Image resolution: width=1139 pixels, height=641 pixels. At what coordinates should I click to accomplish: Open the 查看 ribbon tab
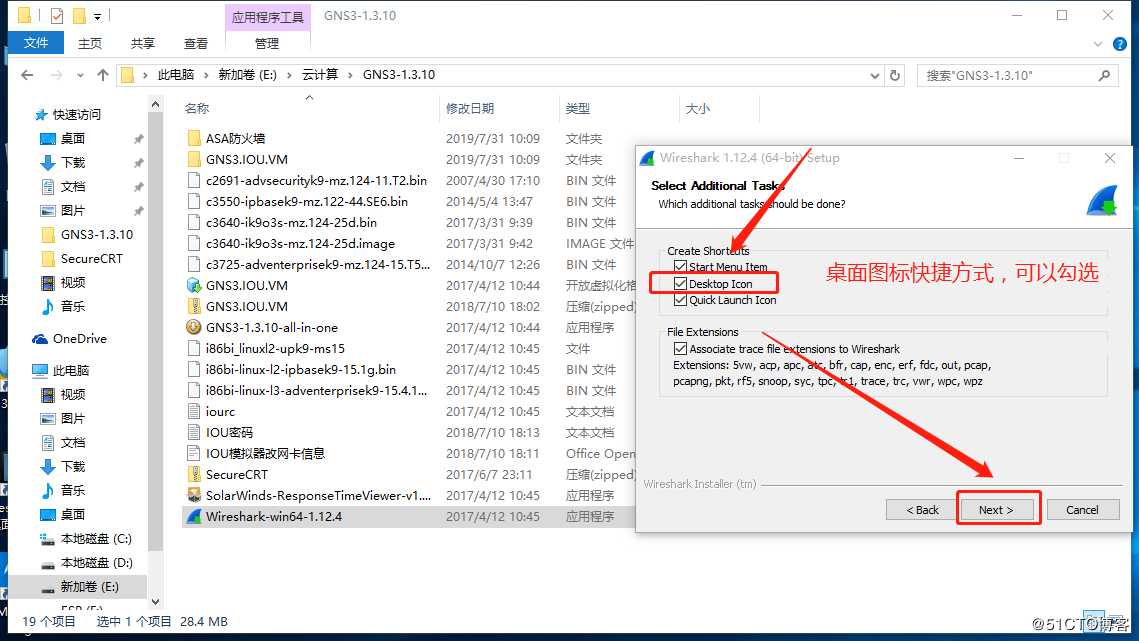pos(195,44)
